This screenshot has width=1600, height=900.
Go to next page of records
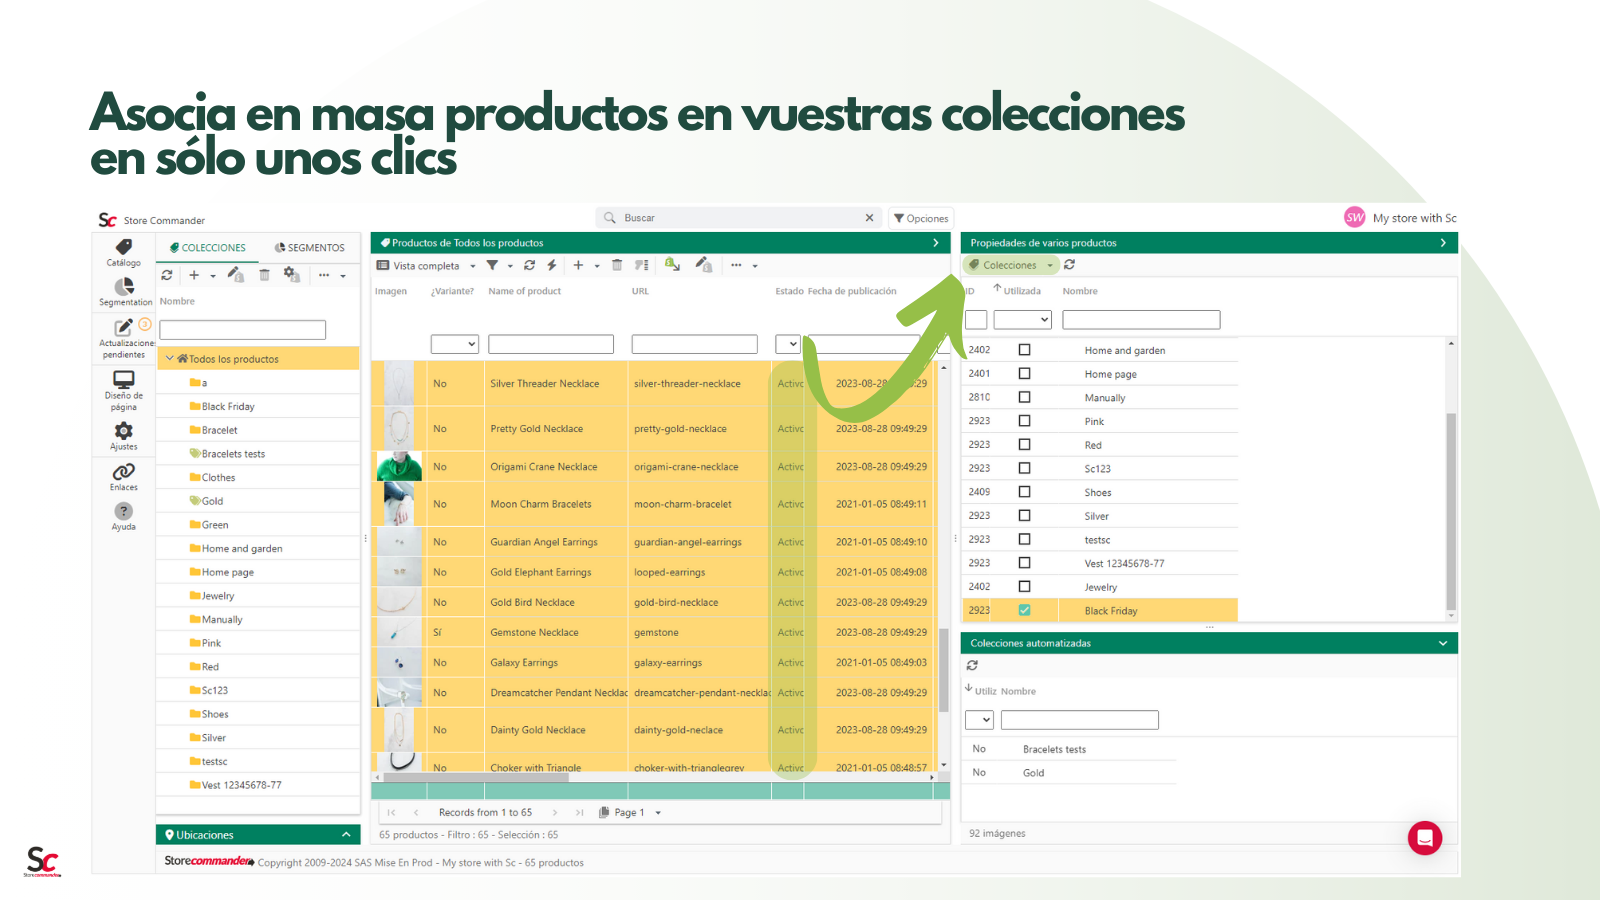point(555,813)
